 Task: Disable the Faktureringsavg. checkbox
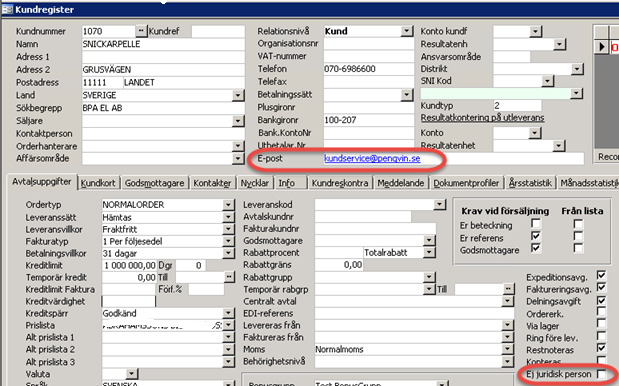click(601, 287)
